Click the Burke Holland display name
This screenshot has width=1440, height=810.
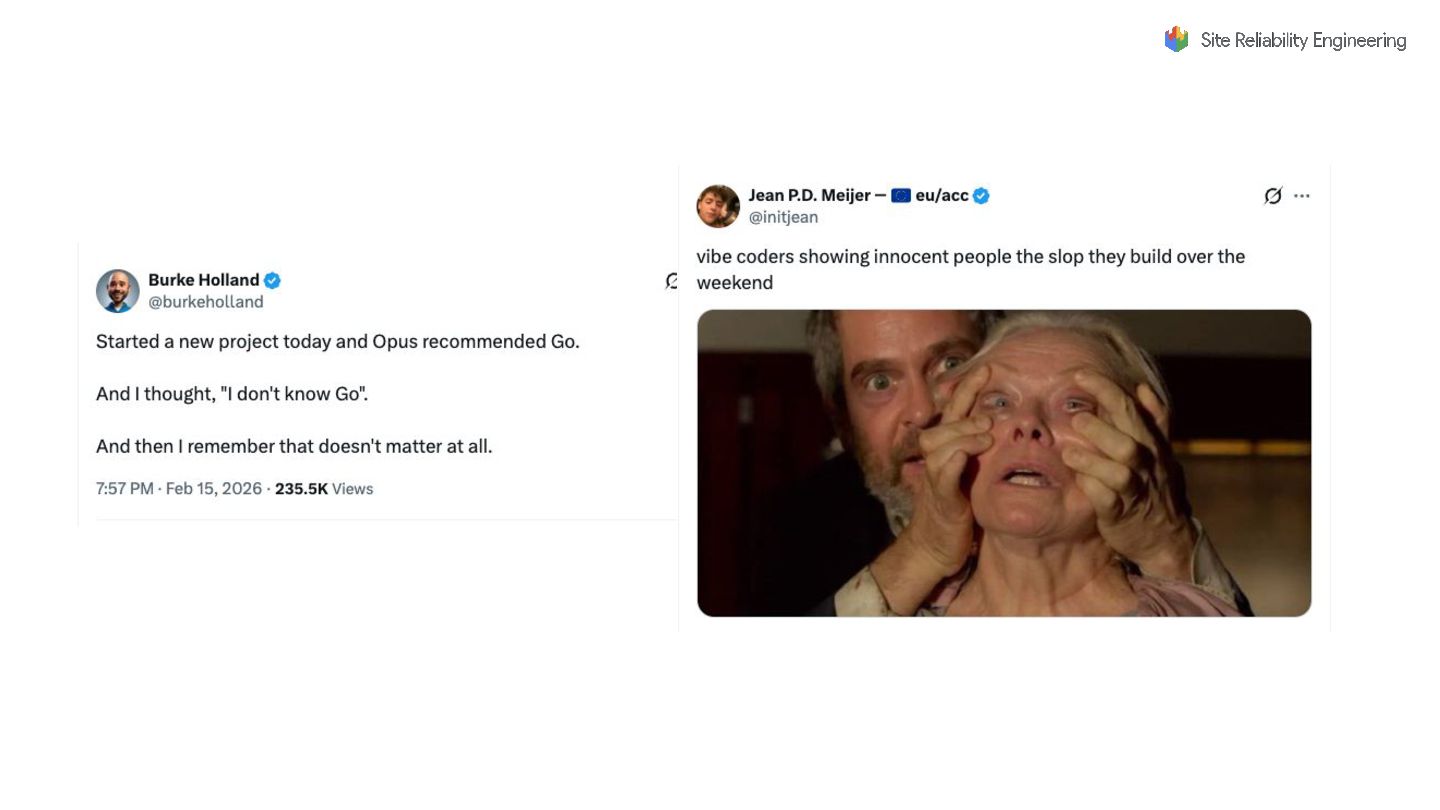pos(203,280)
